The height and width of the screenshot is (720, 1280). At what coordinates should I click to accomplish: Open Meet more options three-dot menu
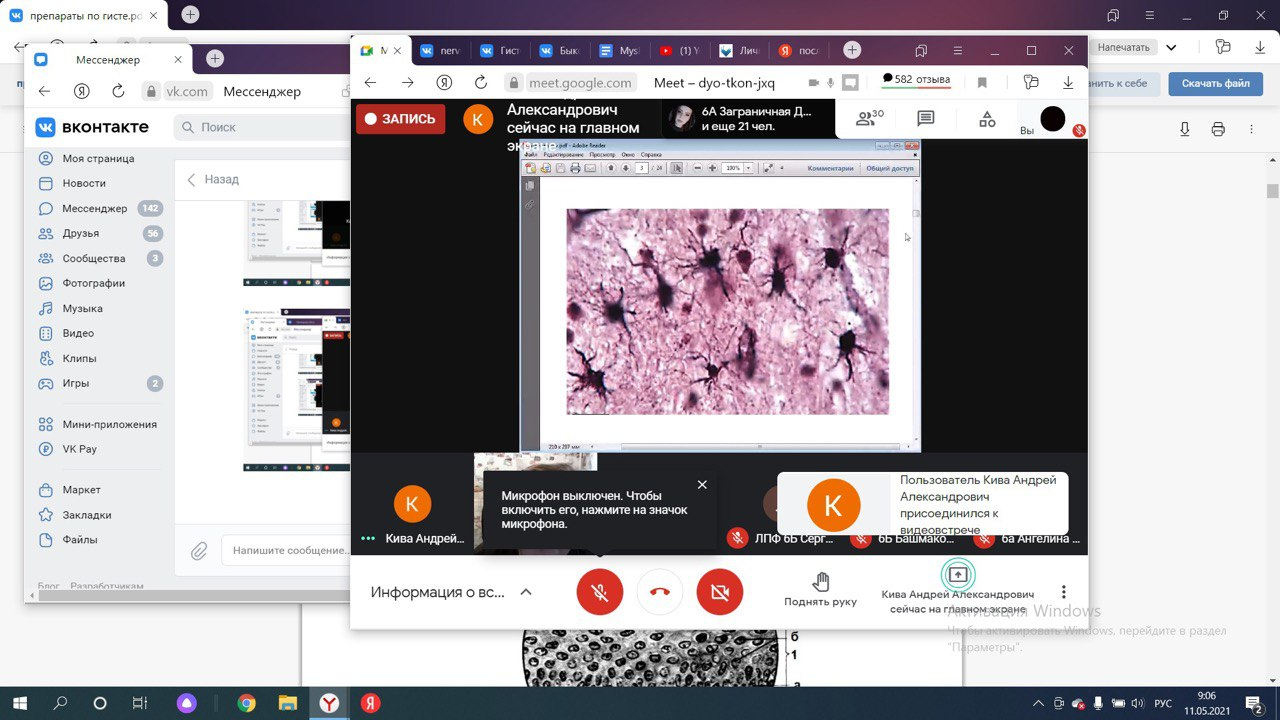coord(1064,592)
